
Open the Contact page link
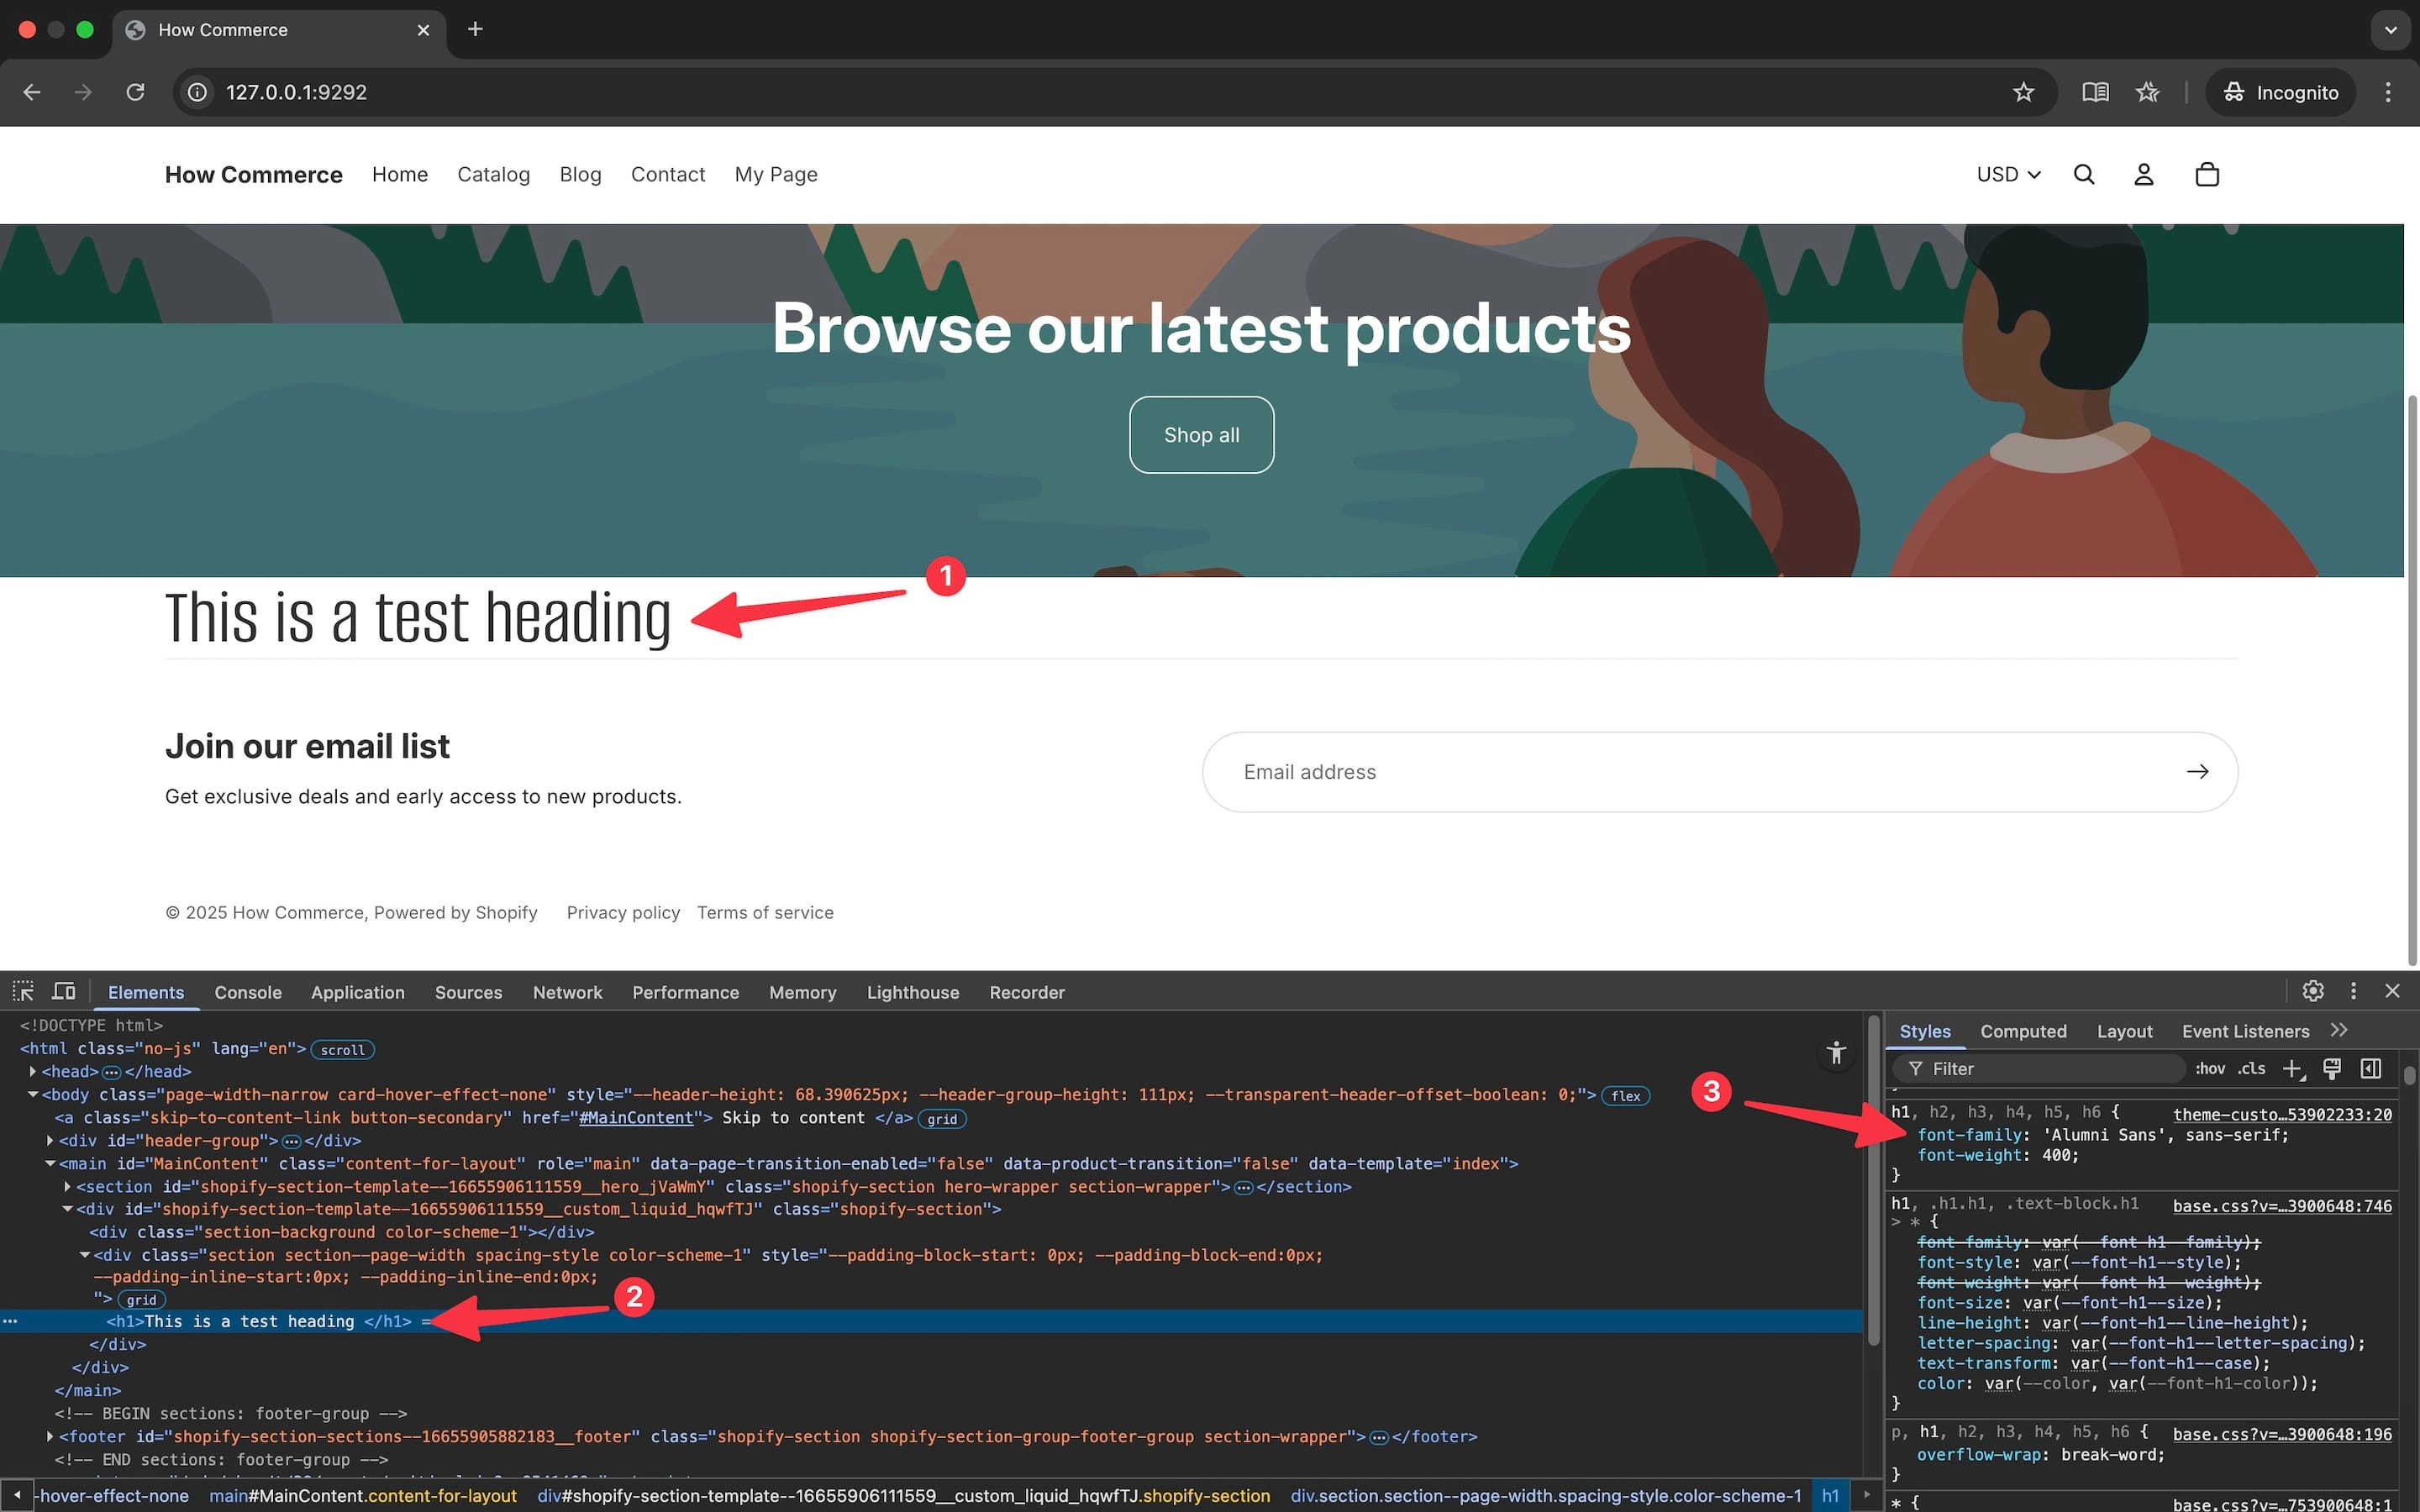[668, 174]
